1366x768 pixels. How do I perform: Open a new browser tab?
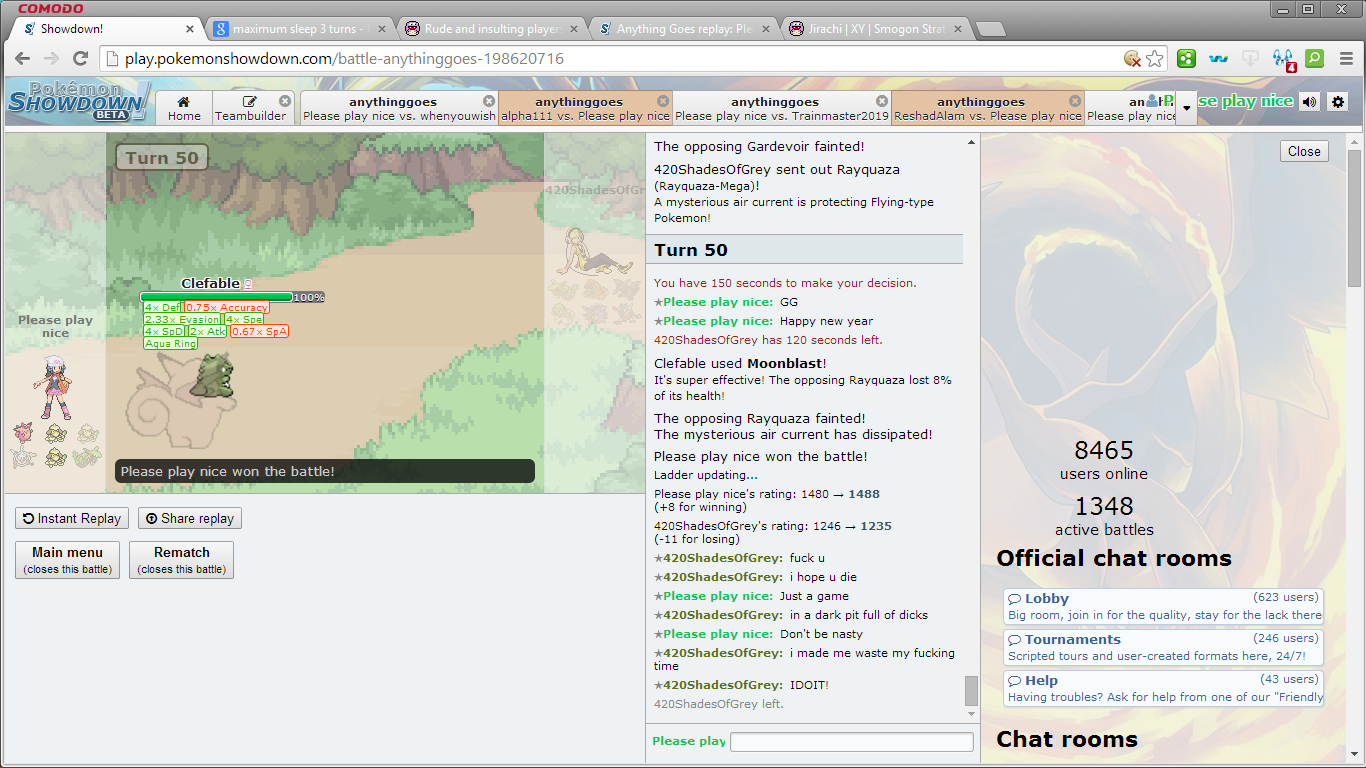[990, 29]
